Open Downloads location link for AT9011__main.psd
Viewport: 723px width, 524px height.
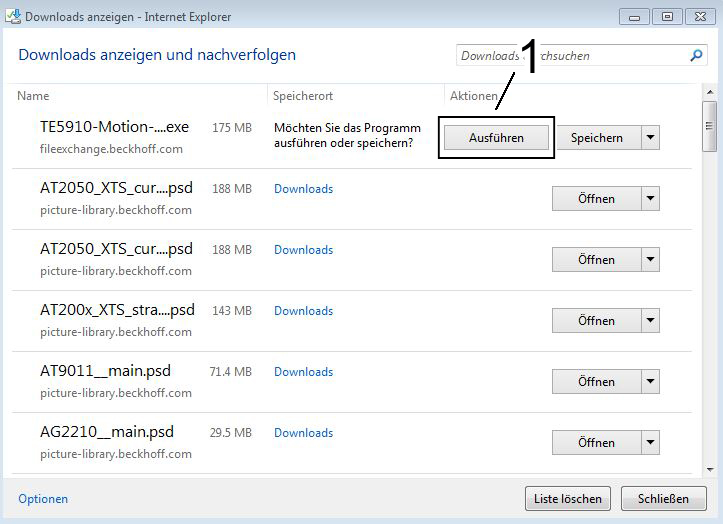pos(303,371)
